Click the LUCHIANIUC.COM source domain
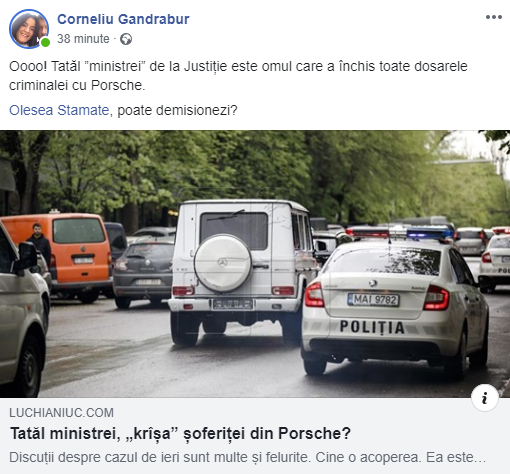The width and height of the screenshot is (510, 474). [x=61, y=413]
